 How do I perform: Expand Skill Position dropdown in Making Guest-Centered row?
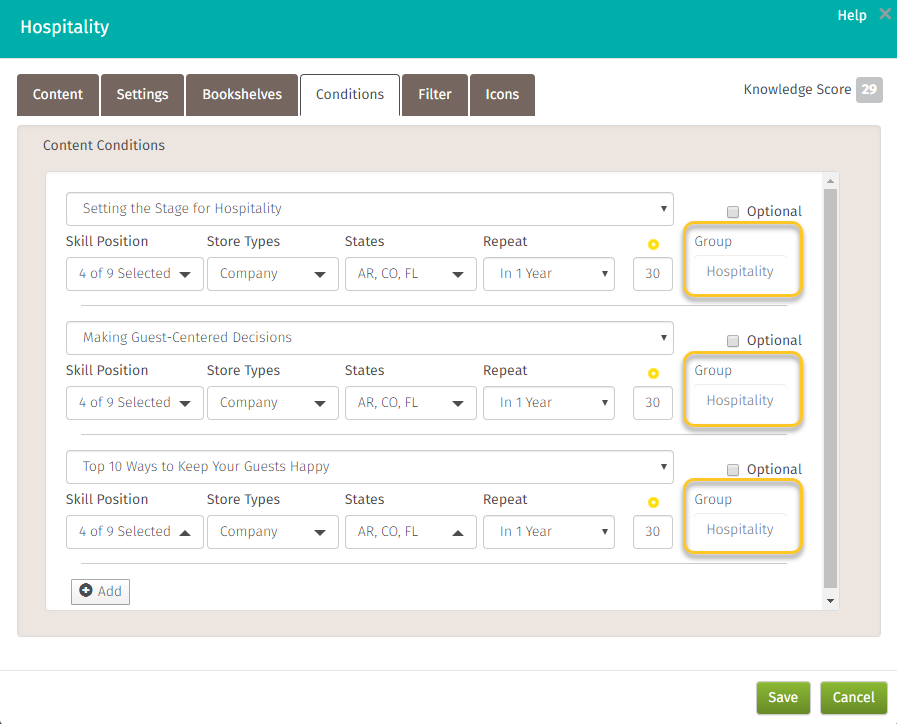tap(135, 403)
